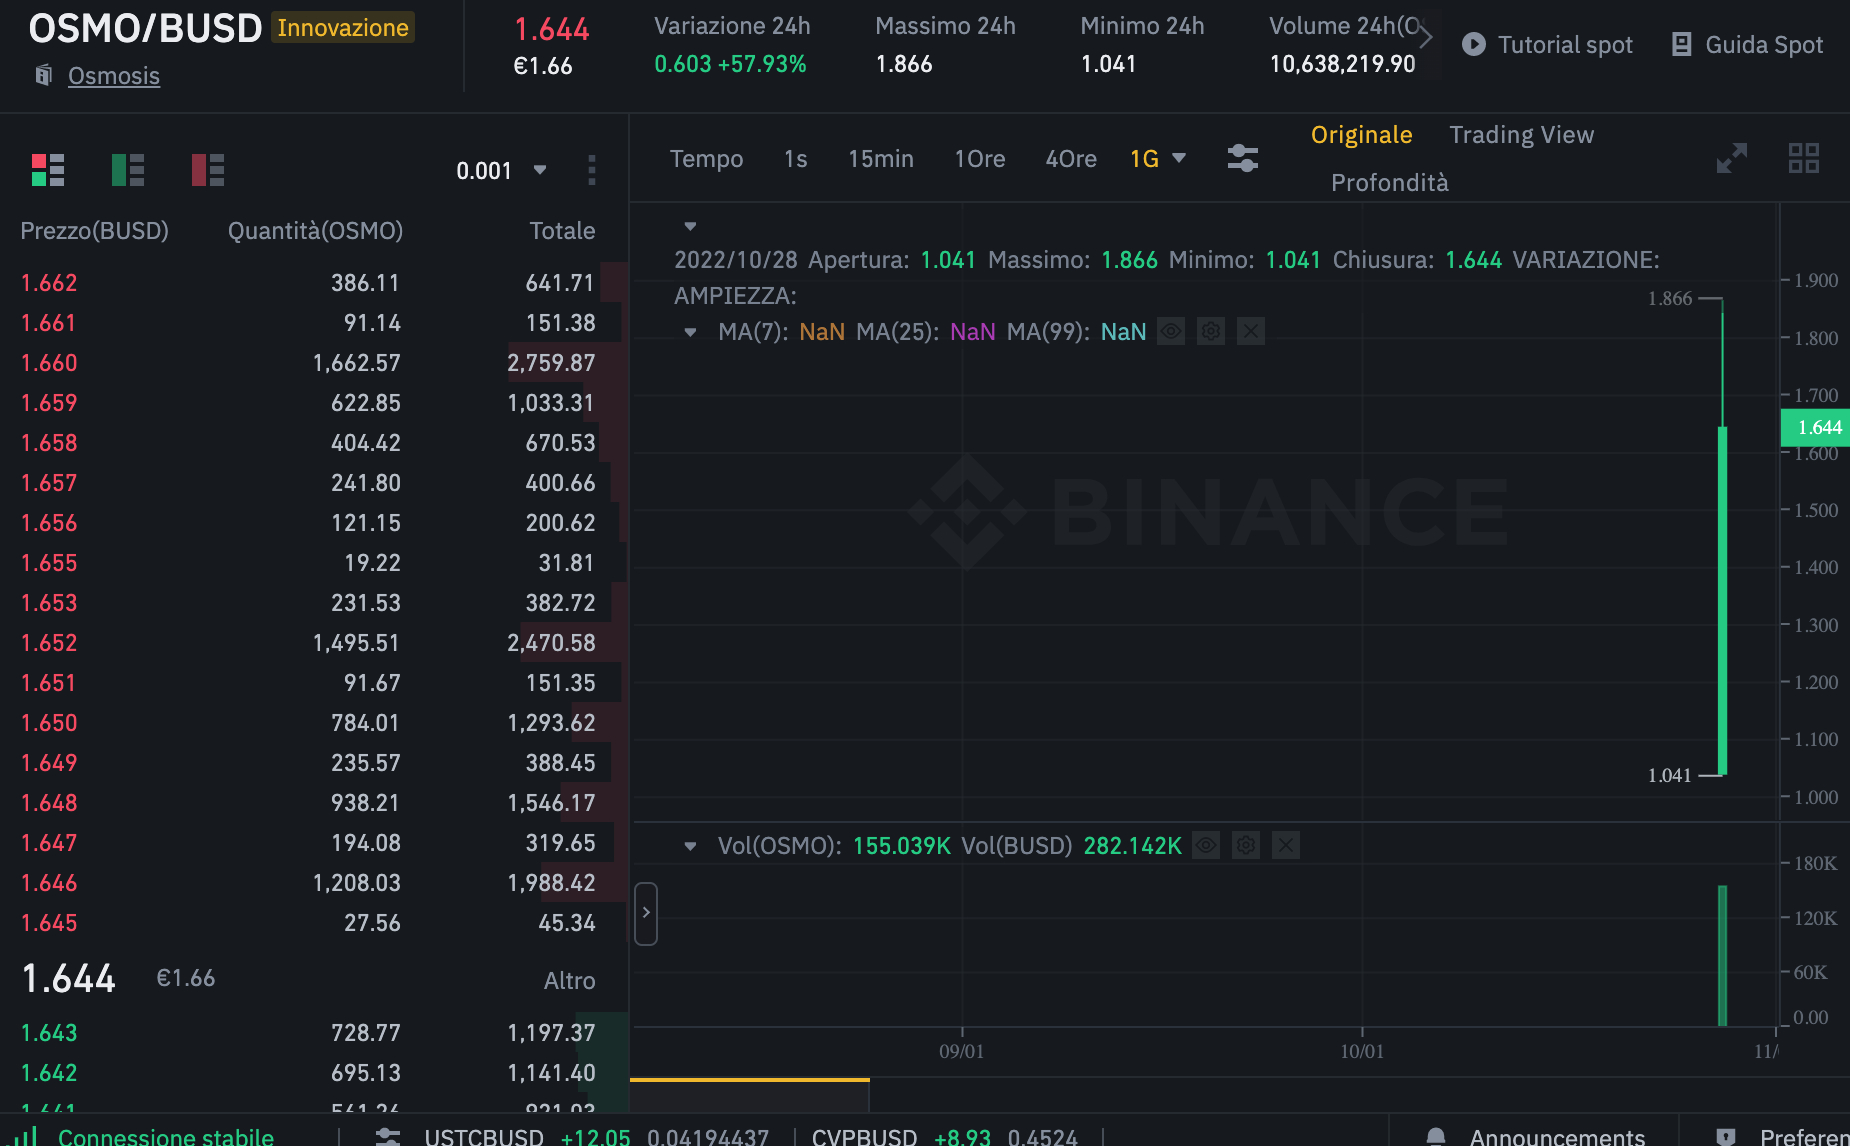Open Announcements in the footer
Viewport: 1850px width, 1146px height.
(x=1556, y=1137)
